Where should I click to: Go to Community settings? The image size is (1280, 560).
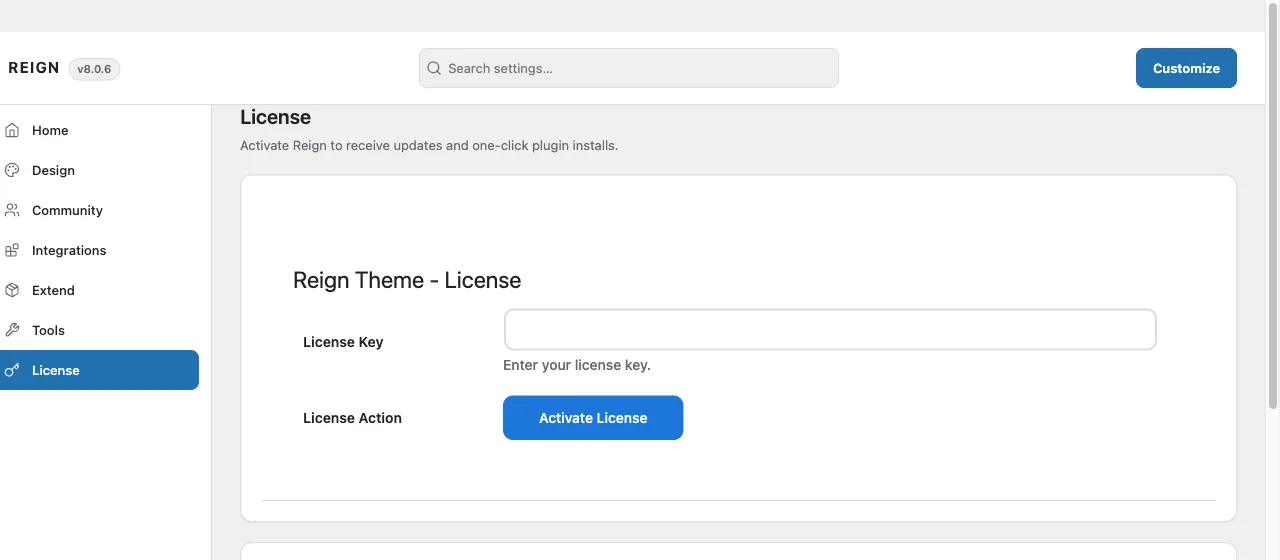(99, 210)
